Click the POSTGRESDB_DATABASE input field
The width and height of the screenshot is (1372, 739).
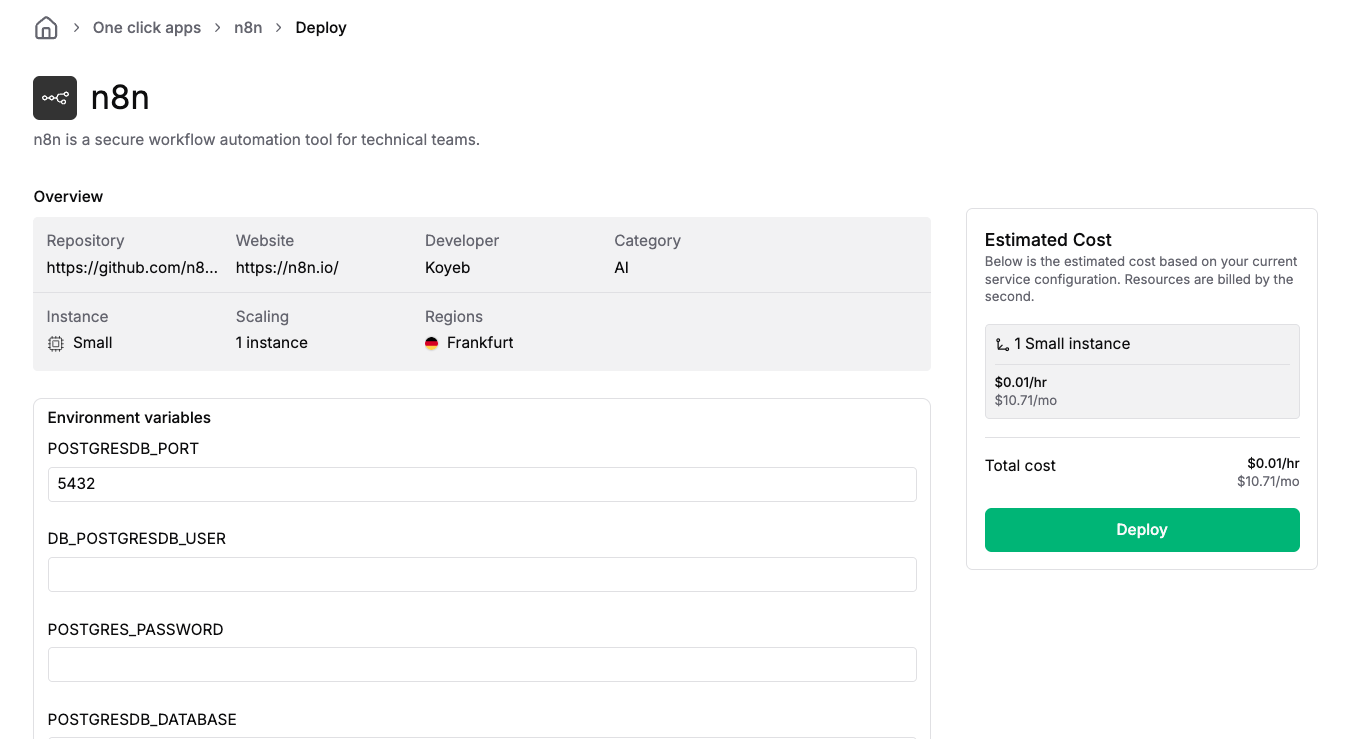(x=482, y=737)
